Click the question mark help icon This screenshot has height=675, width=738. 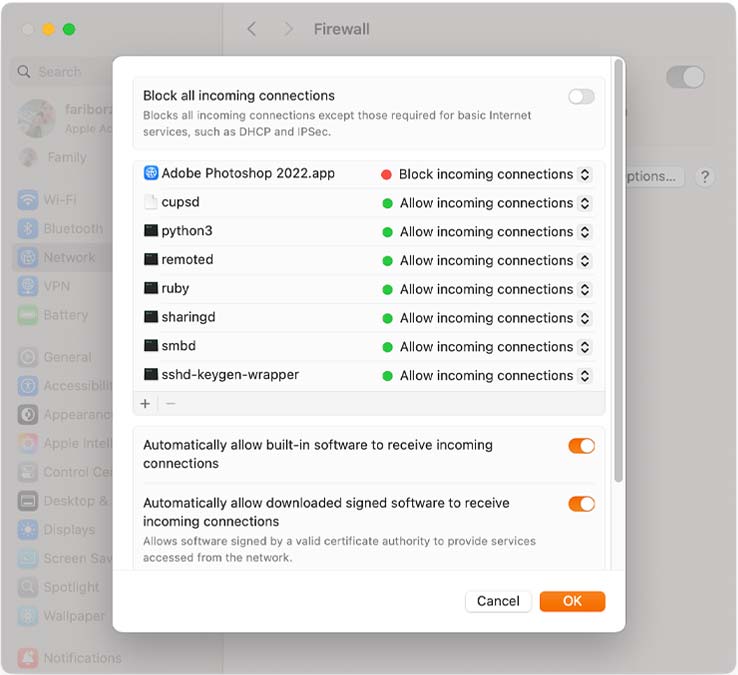pos(705,176)
